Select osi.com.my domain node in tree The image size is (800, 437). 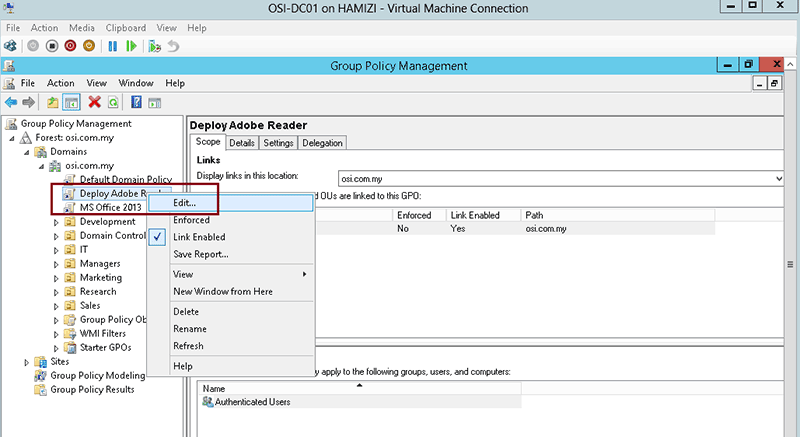tap(89, 166)
